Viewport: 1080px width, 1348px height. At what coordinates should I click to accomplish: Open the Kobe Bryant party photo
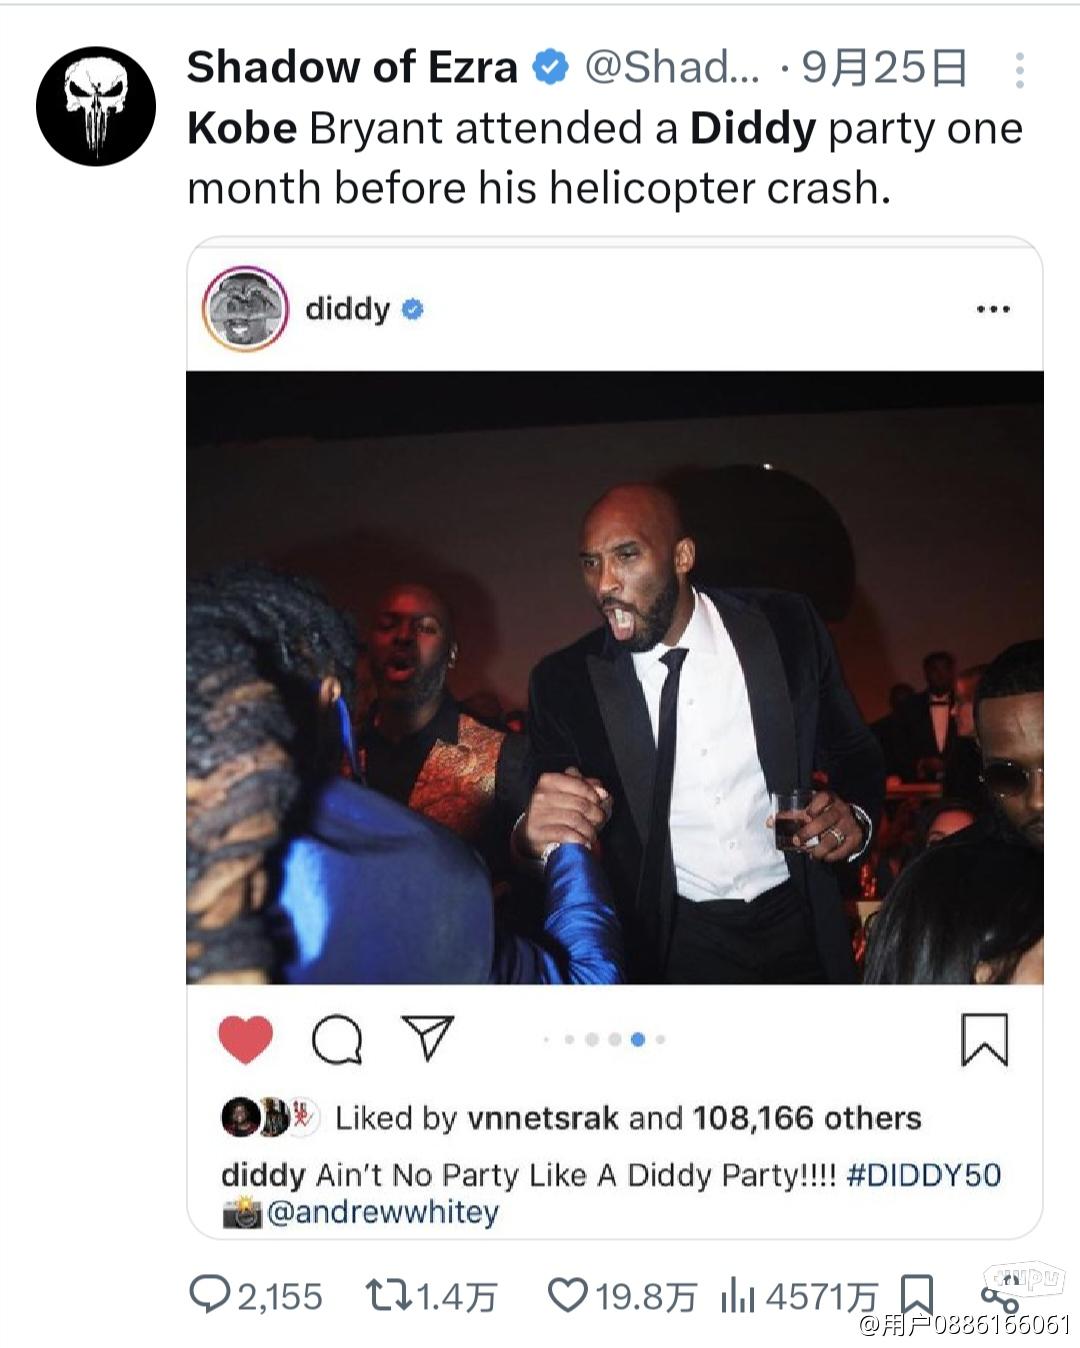coord(615,678)
